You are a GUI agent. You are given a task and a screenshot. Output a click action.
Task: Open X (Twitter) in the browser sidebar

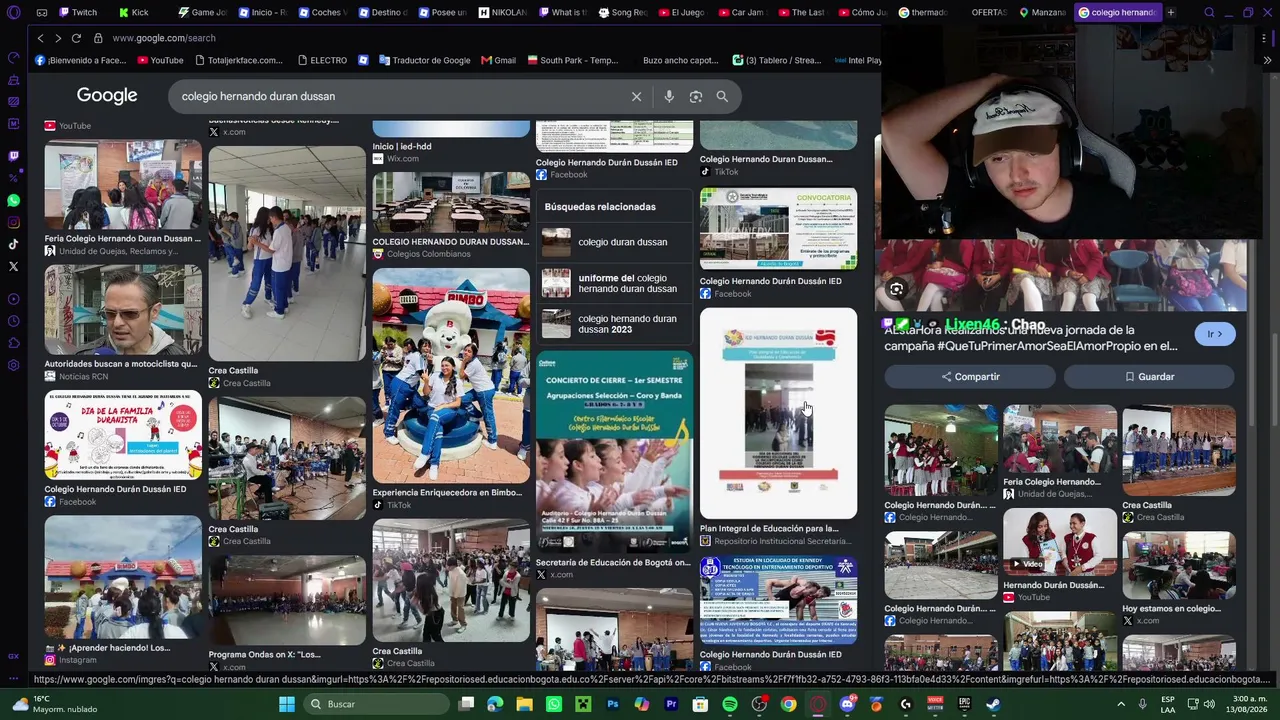(x=13, y=266)
